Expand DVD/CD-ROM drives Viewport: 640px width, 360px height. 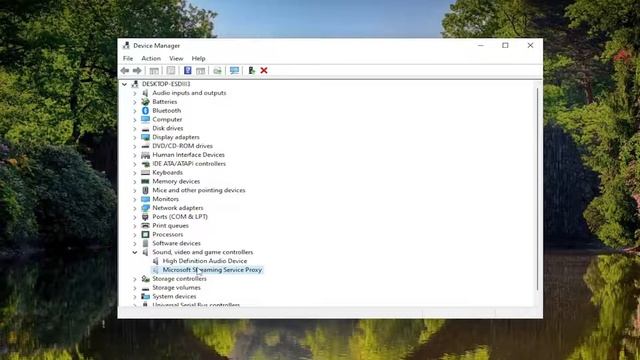(x=135, y=146)
